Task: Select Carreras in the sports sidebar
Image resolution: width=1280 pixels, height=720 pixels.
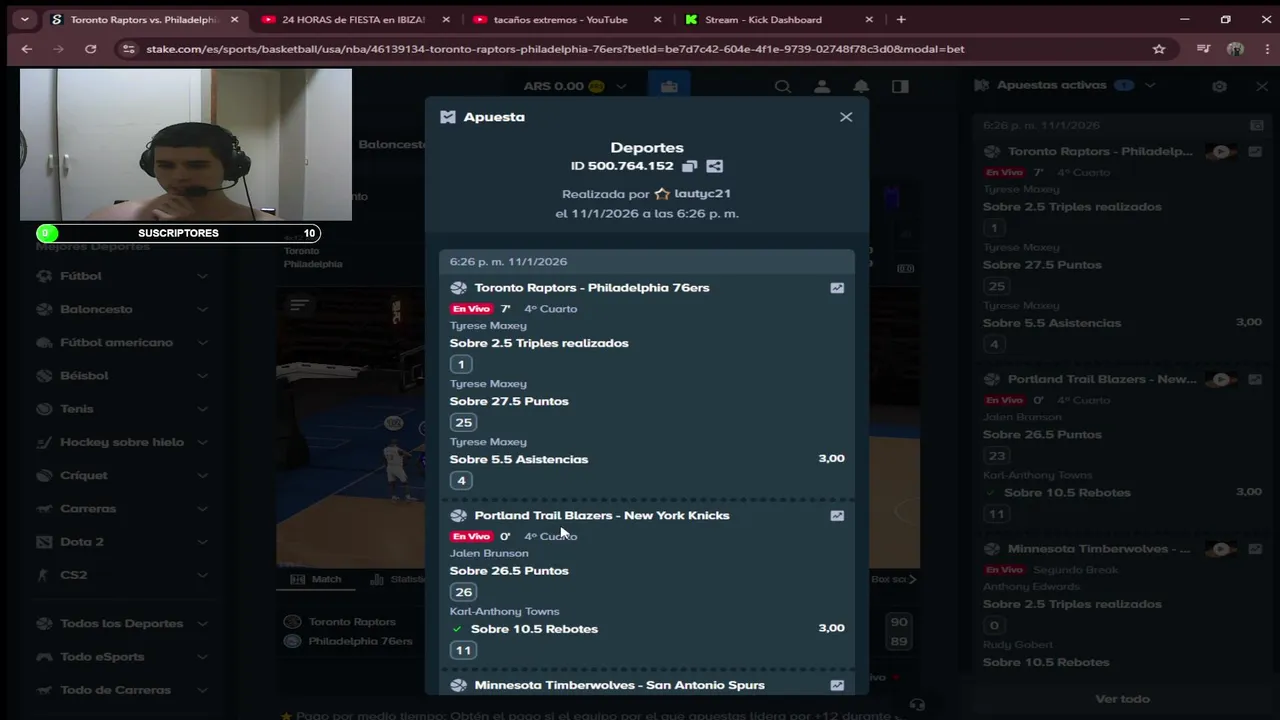Action: pyautogui.click(x=88, y=509)
